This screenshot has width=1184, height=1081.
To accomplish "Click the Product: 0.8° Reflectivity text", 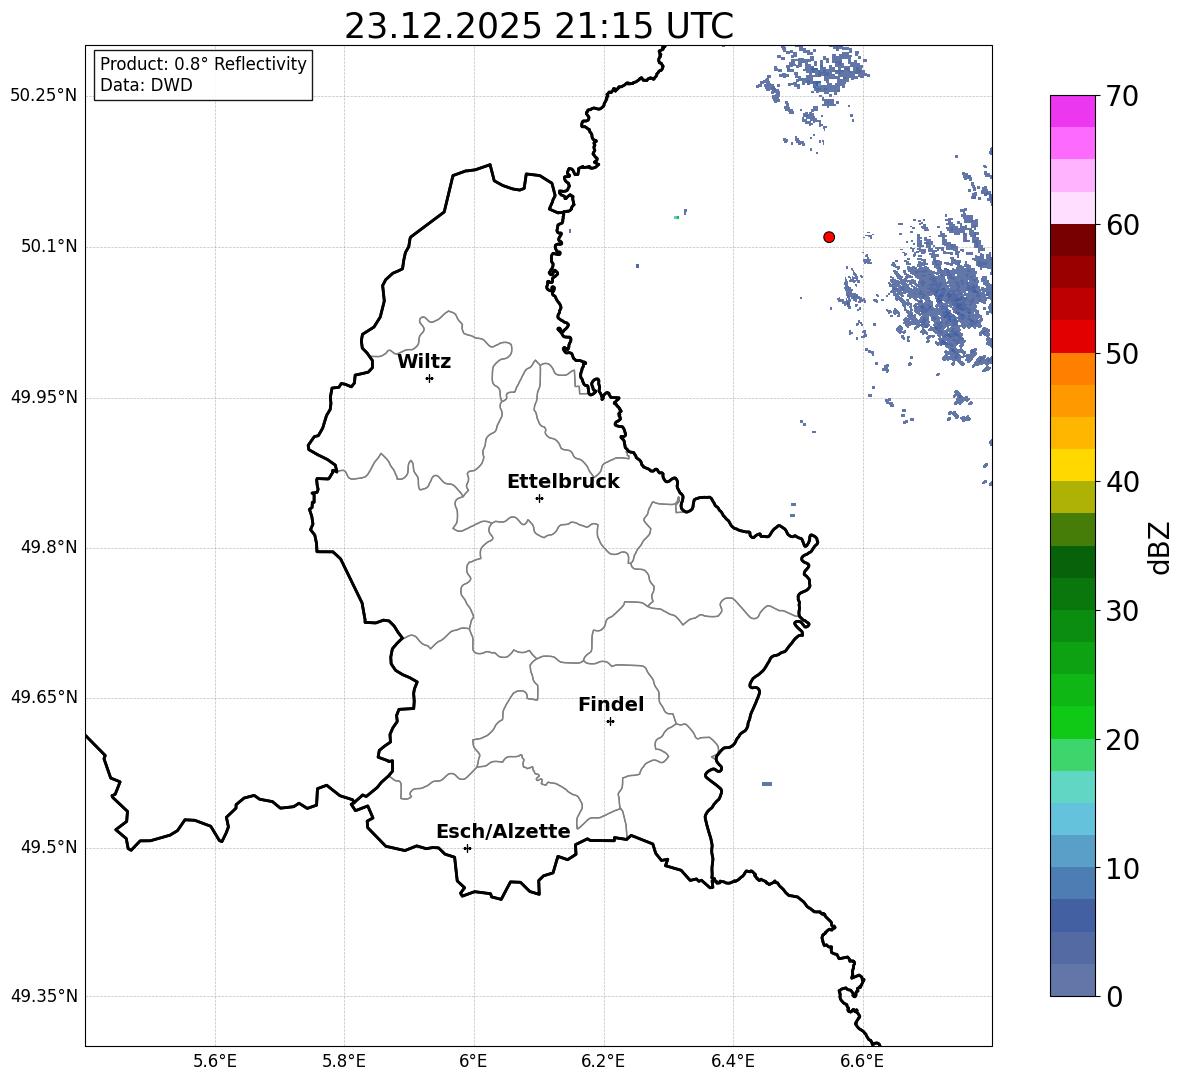I will coord(203,64).
